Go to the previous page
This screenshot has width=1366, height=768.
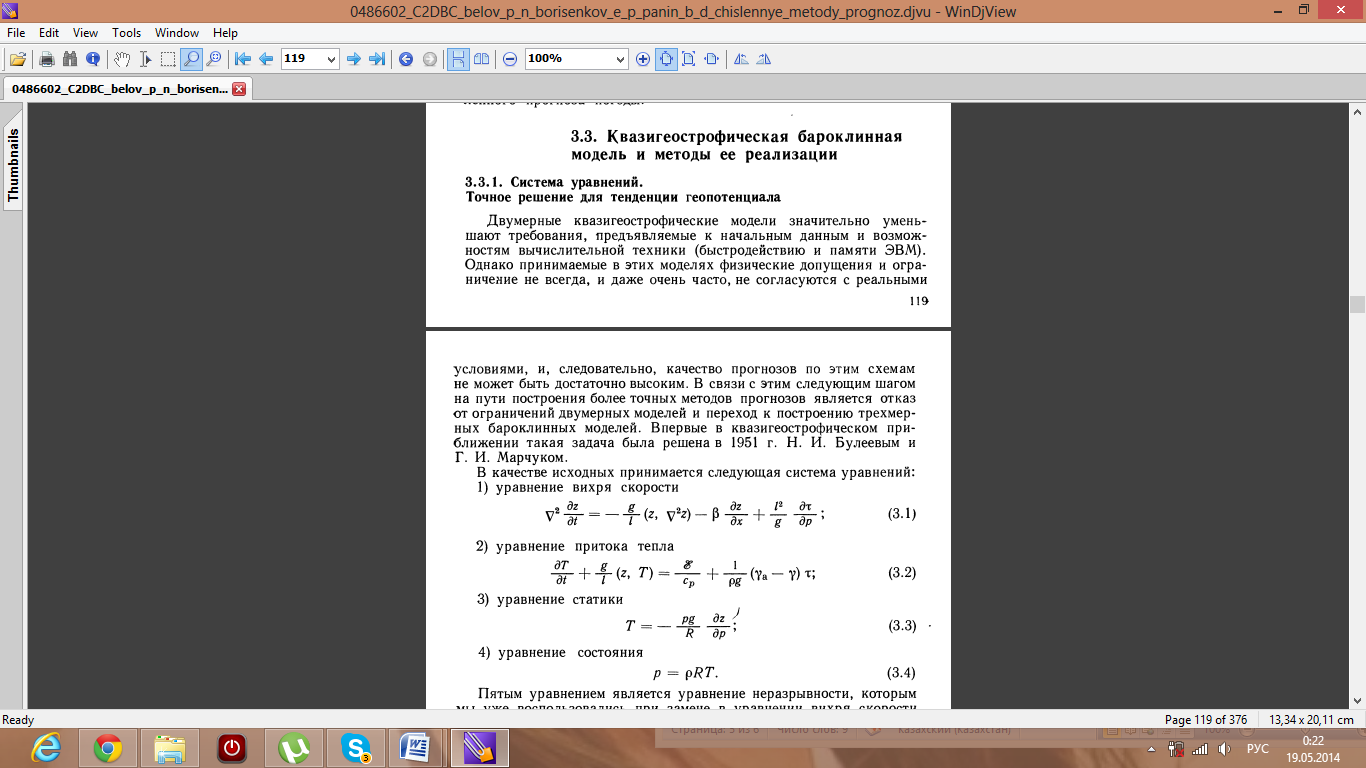[x=266, y=59]
